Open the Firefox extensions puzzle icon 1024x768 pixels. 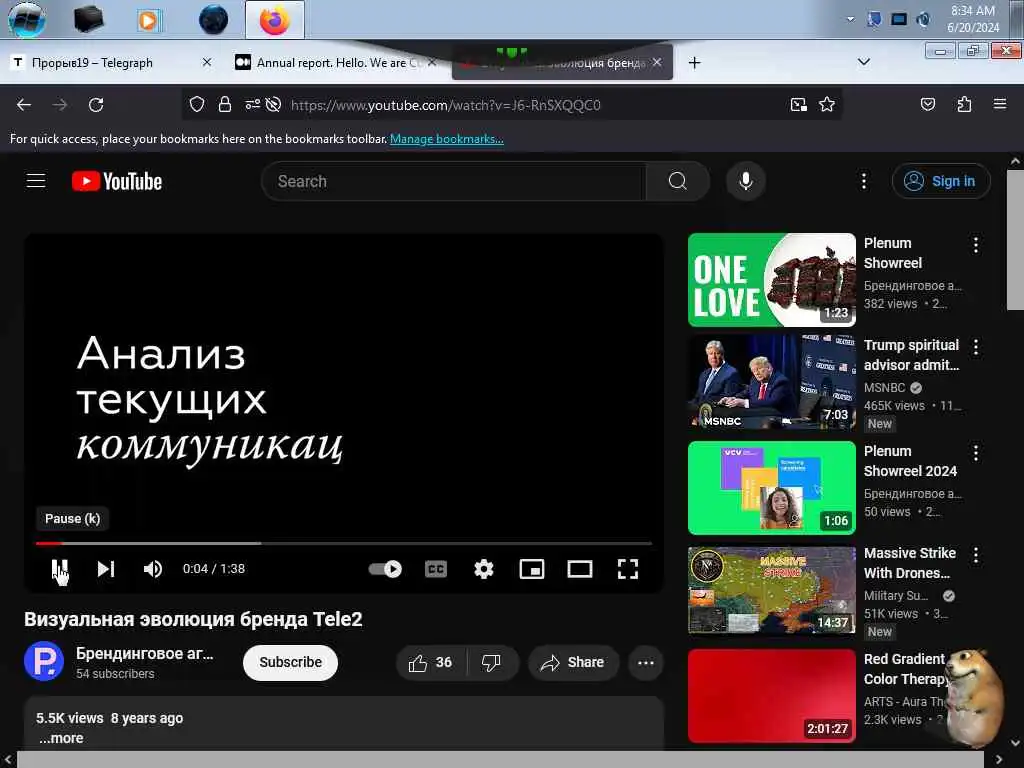point(964,104)
